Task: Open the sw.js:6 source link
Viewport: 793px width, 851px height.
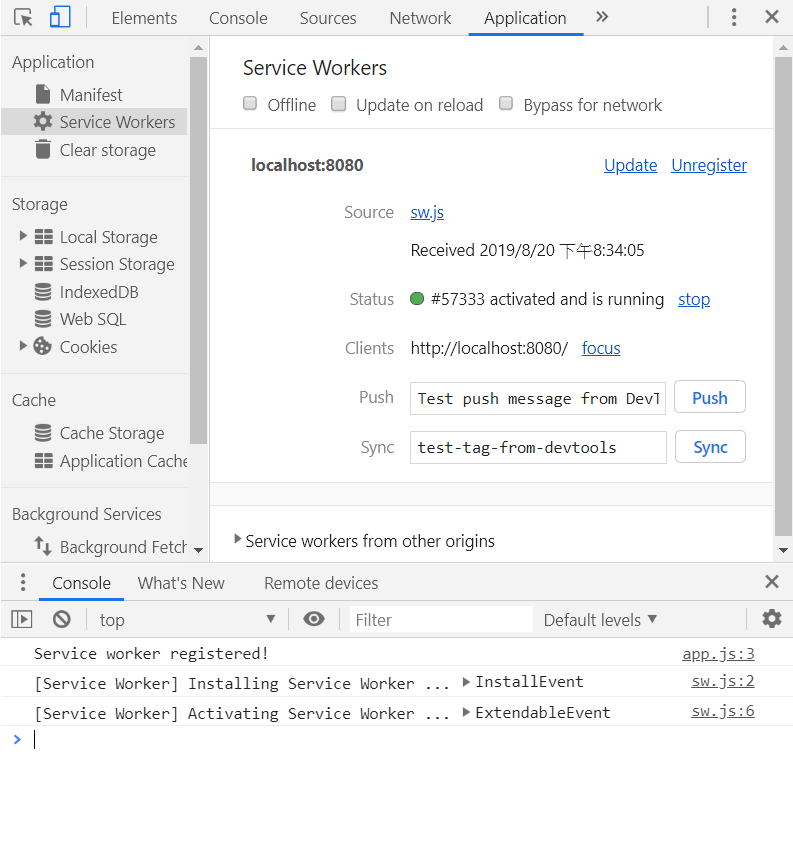Action: pyautogui.click(x=722, y=711)
